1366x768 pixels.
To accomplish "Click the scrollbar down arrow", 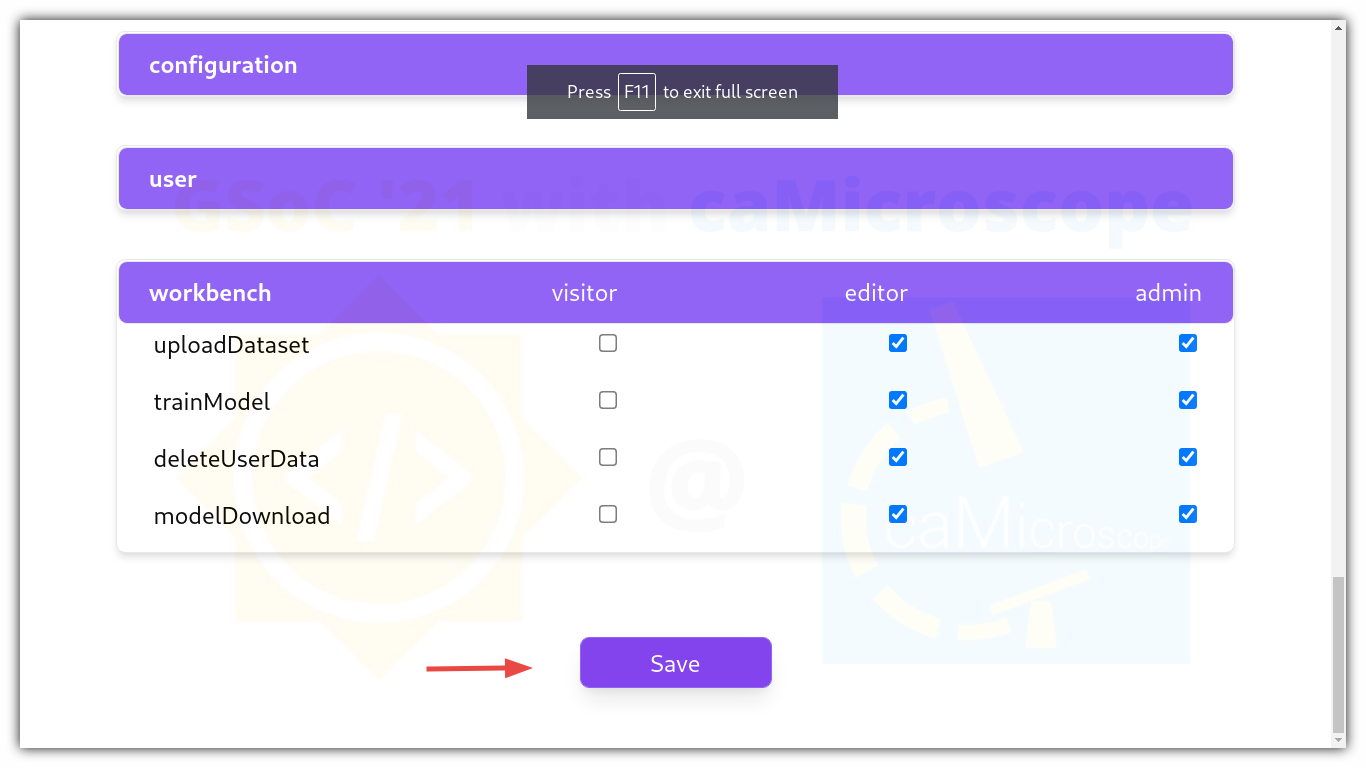I will tap(1339, 740).
